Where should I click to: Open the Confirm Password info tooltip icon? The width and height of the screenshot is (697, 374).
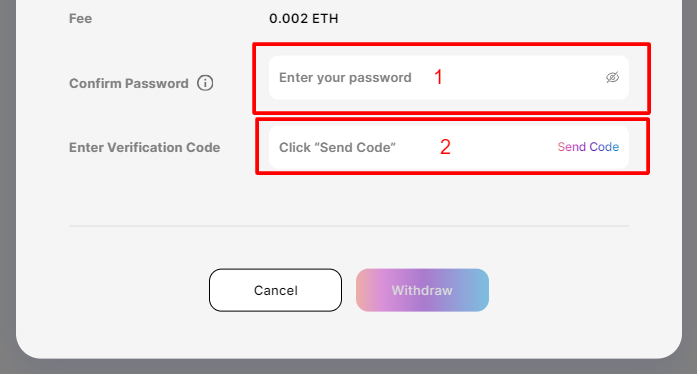(x=205, y=83)
